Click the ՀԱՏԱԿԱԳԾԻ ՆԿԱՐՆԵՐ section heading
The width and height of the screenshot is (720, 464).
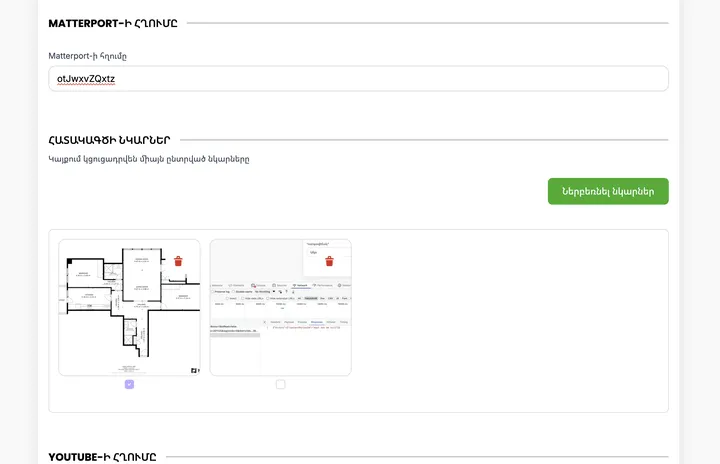click(x=109, y=140)
